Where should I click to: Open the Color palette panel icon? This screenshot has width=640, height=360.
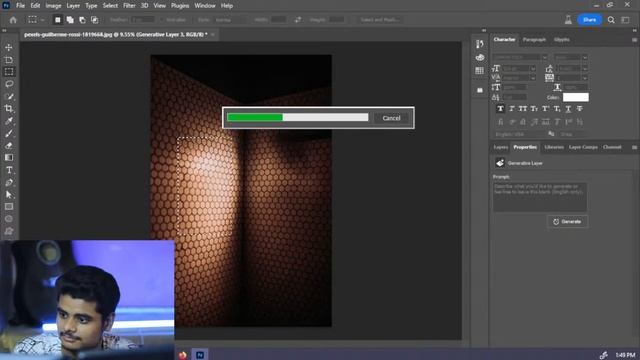point(480,58)
